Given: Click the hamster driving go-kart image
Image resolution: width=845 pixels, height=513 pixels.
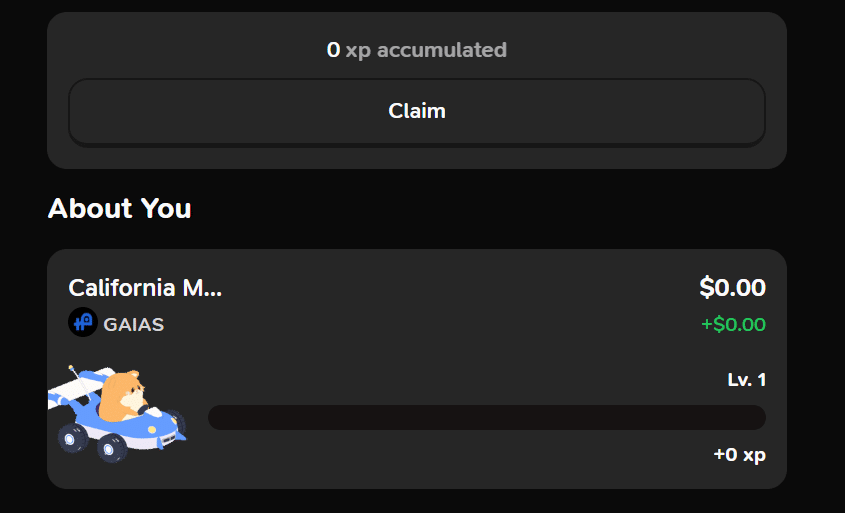Looking at the screenshot, I should pos(117,413).
